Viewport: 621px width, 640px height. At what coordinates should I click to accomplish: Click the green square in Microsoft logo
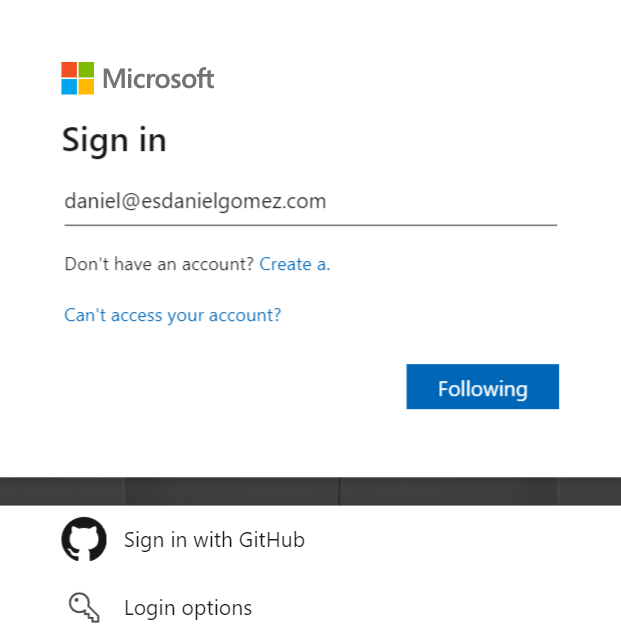pyautogui.click(x=86, y=70)
